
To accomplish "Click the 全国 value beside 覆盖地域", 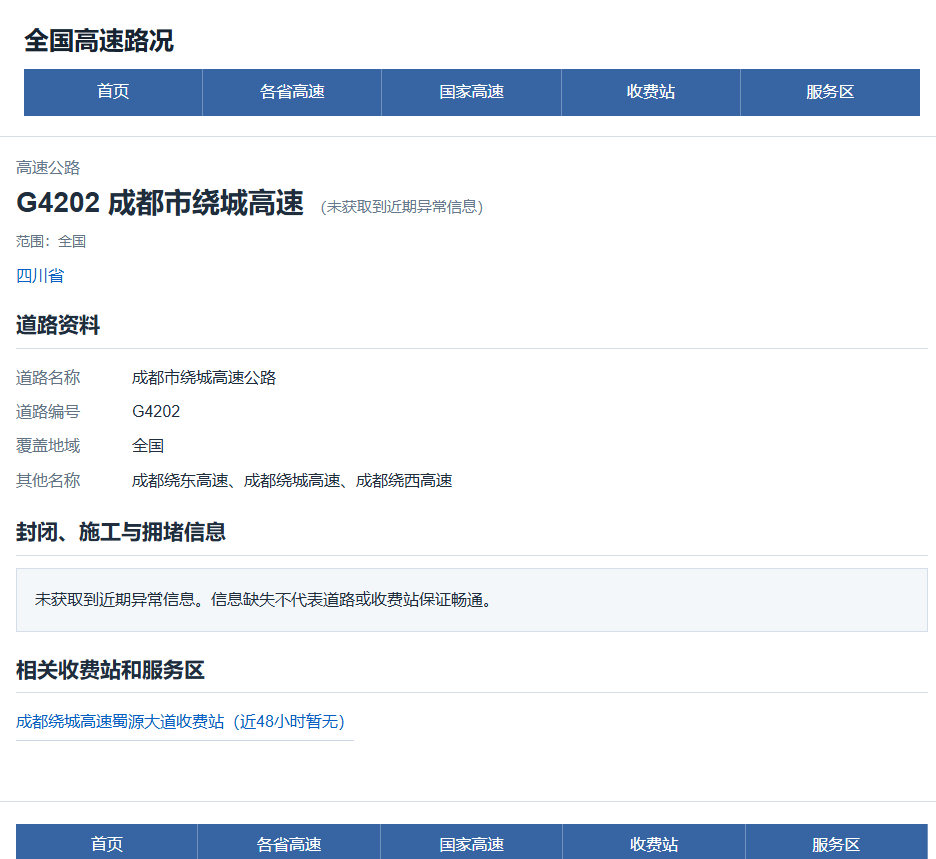I will tap(148, 446).
